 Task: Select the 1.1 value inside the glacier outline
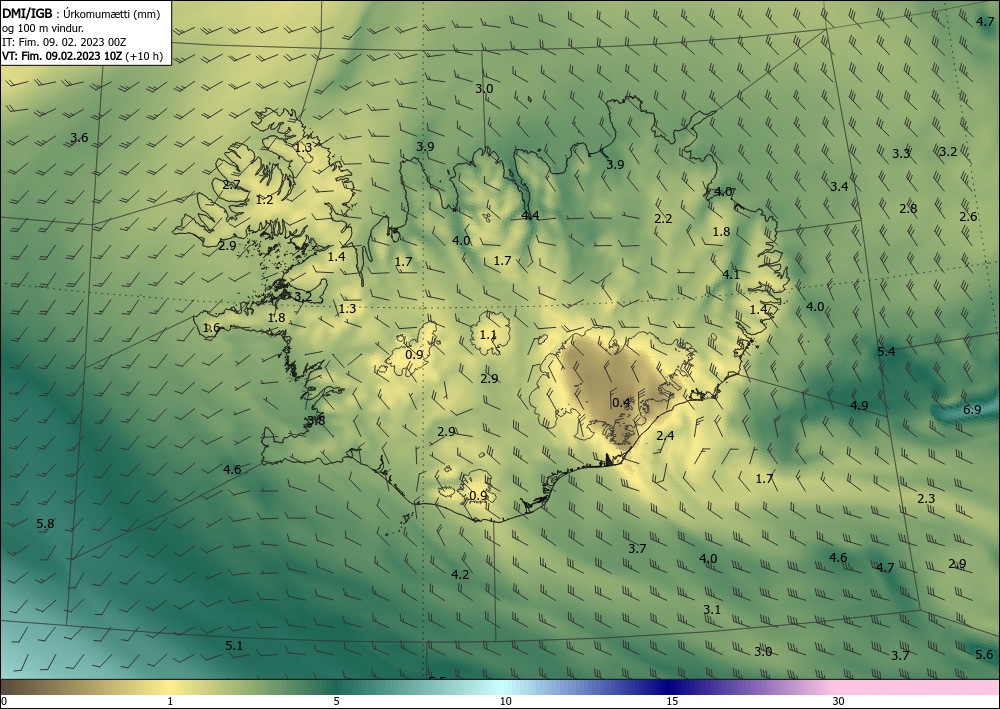488,335
